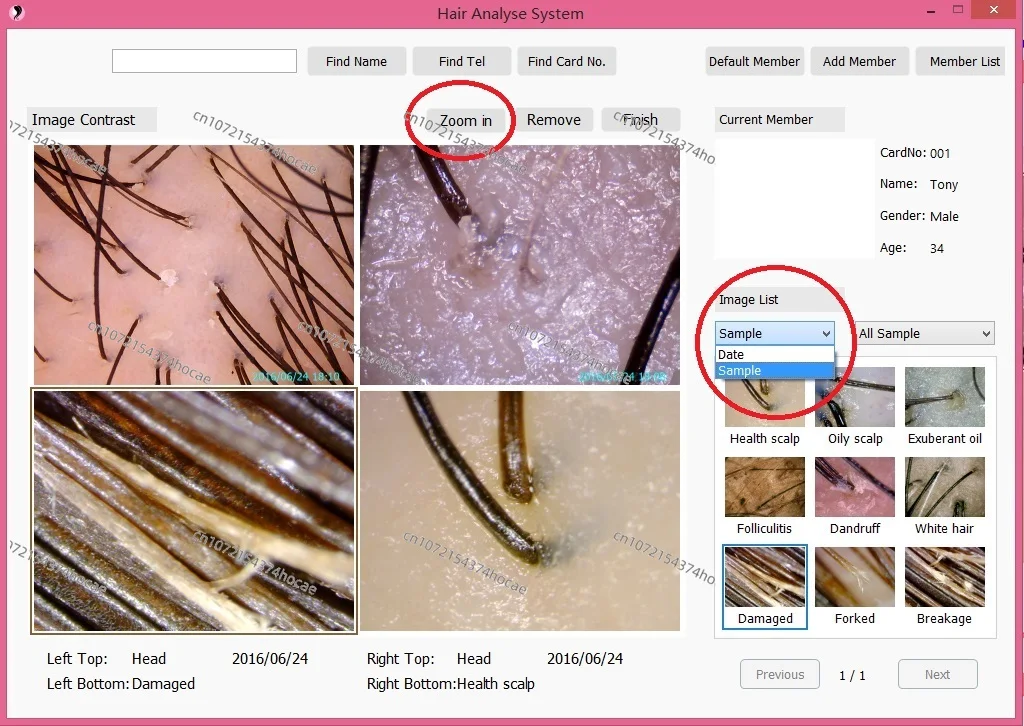Maximize the Hair Analyse System window

point(958,10)
